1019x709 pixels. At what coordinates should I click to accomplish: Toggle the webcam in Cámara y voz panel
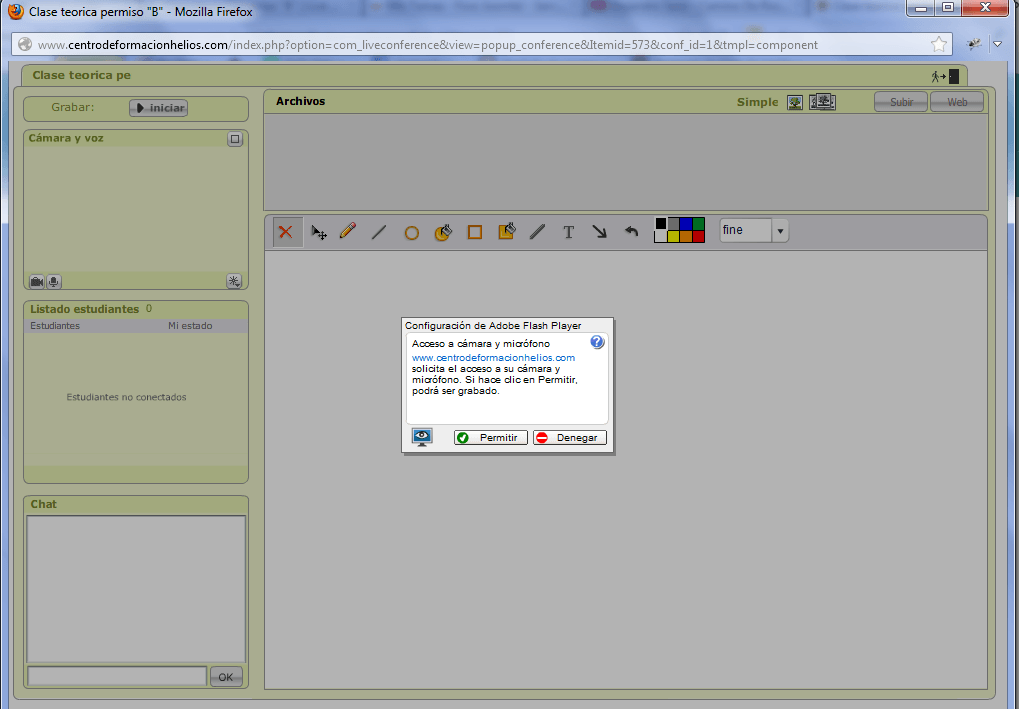37,281
